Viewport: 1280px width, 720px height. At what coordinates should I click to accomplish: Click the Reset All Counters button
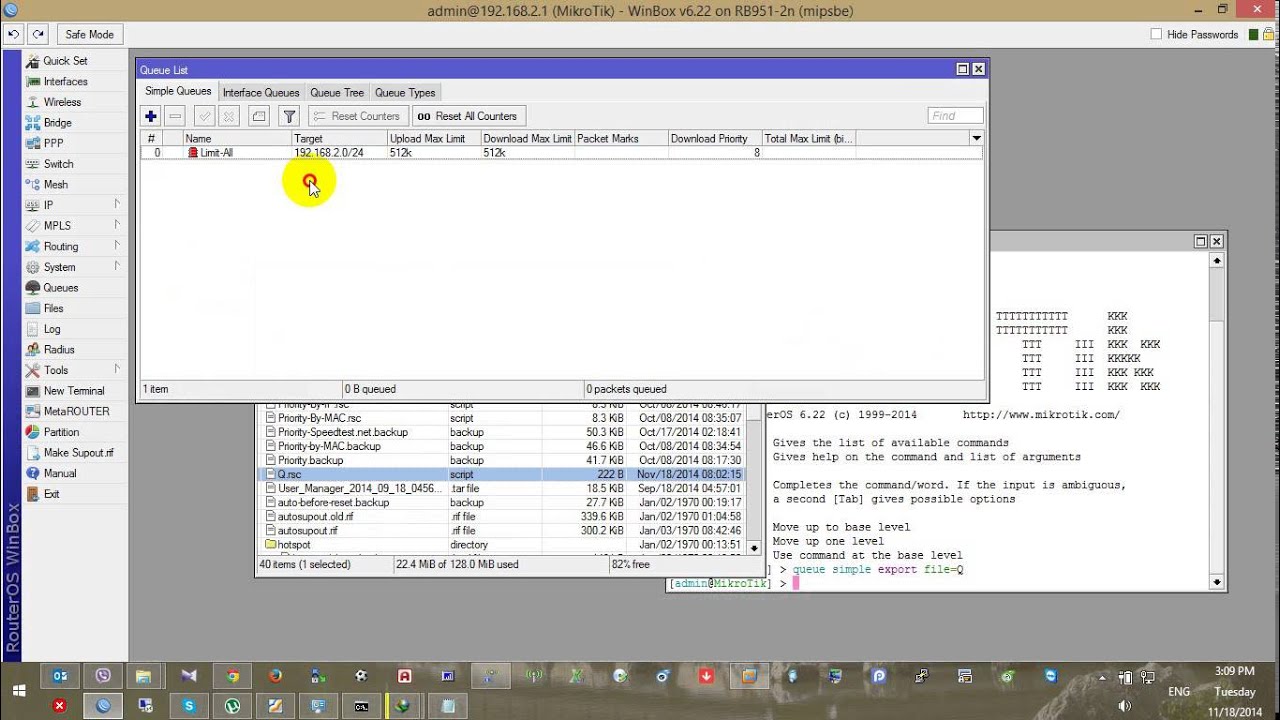click(x=467, y=116)
